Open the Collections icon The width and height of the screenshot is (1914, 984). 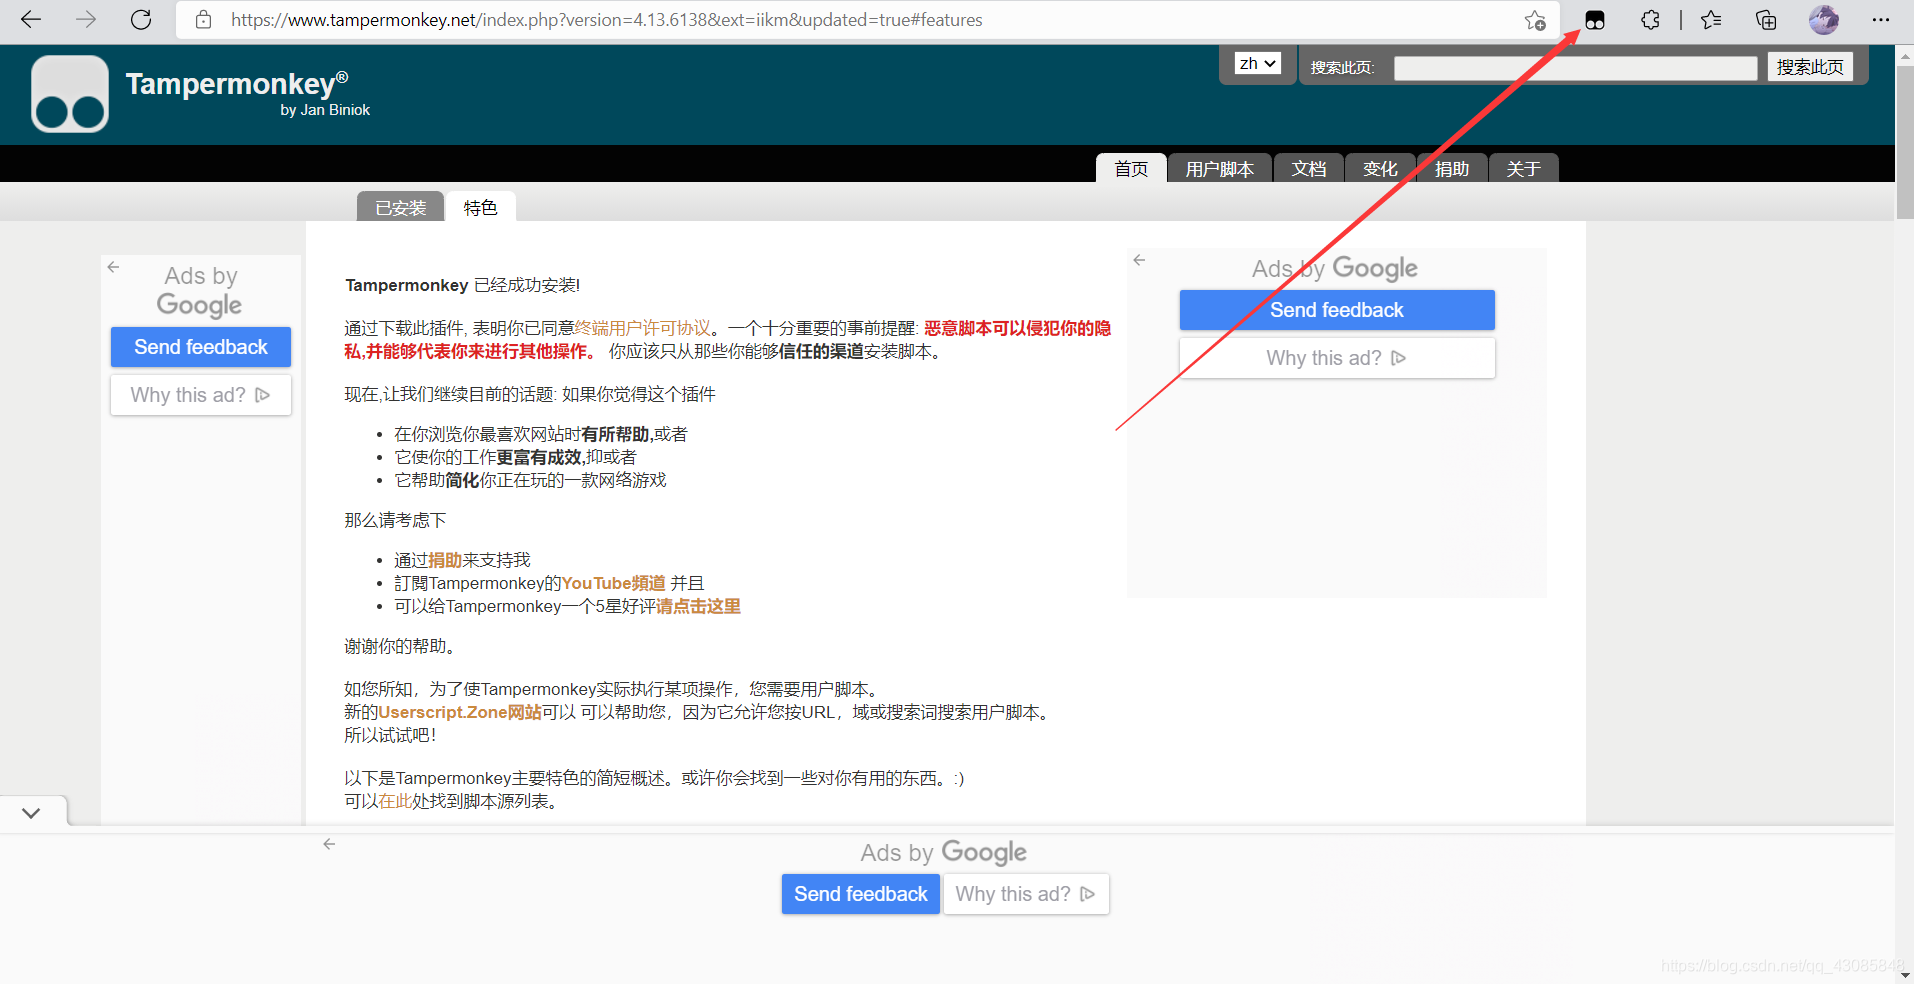1766,20
